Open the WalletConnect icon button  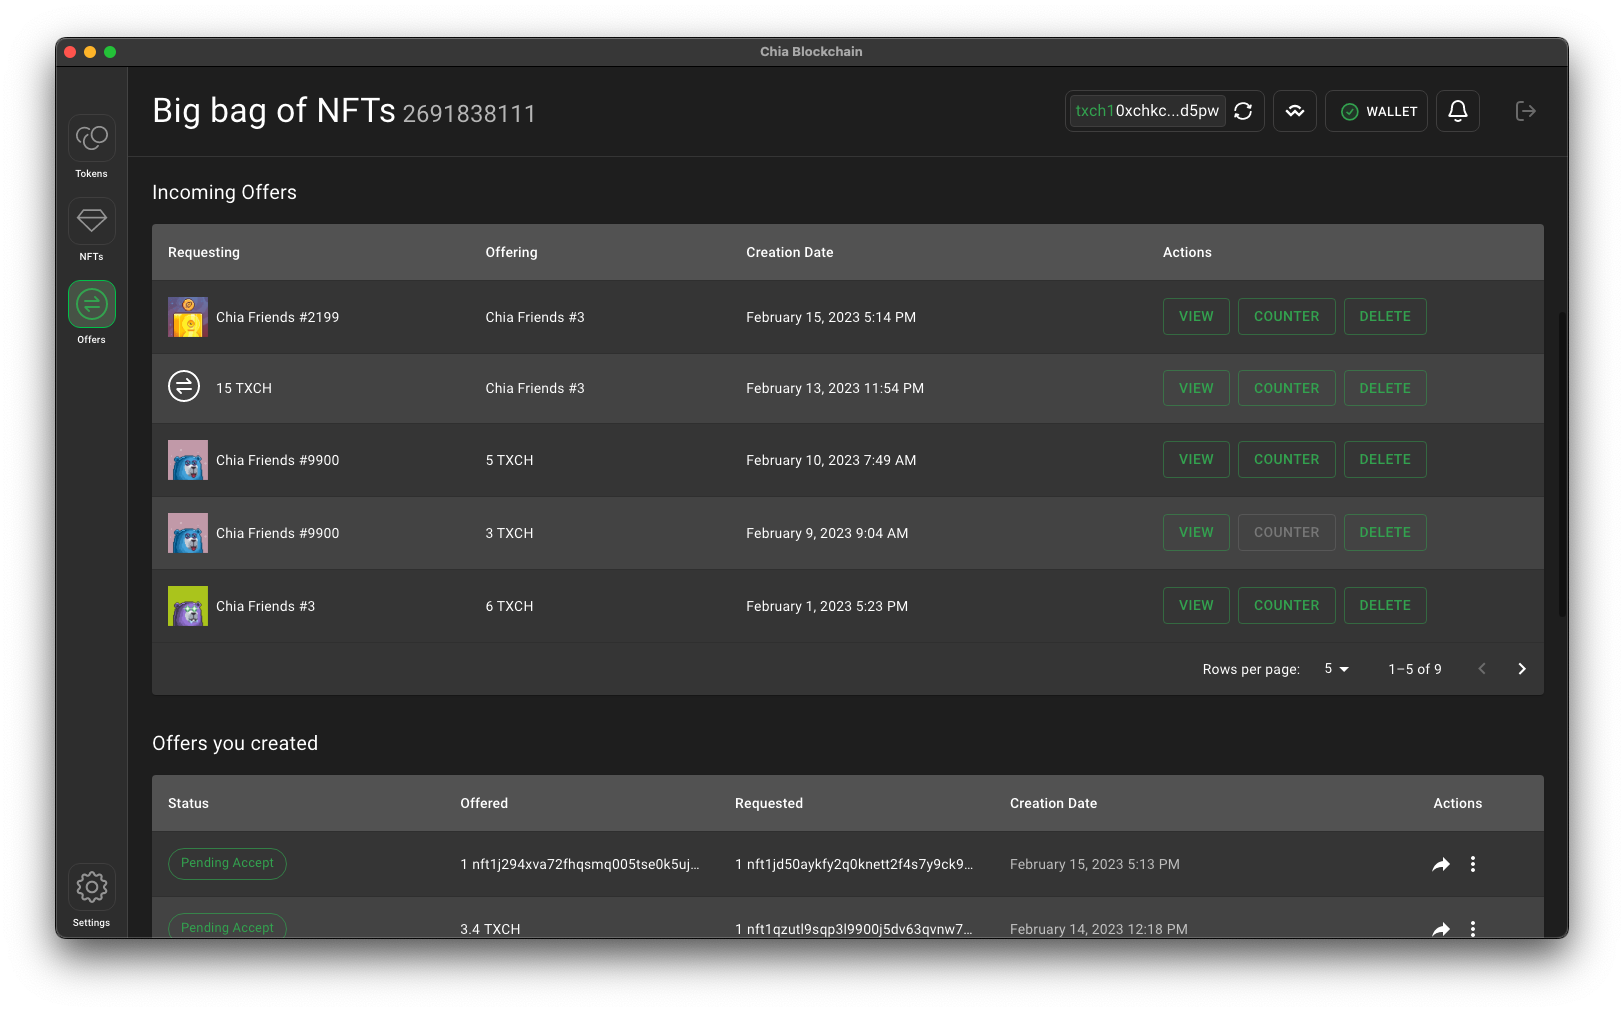(1295, 111)
